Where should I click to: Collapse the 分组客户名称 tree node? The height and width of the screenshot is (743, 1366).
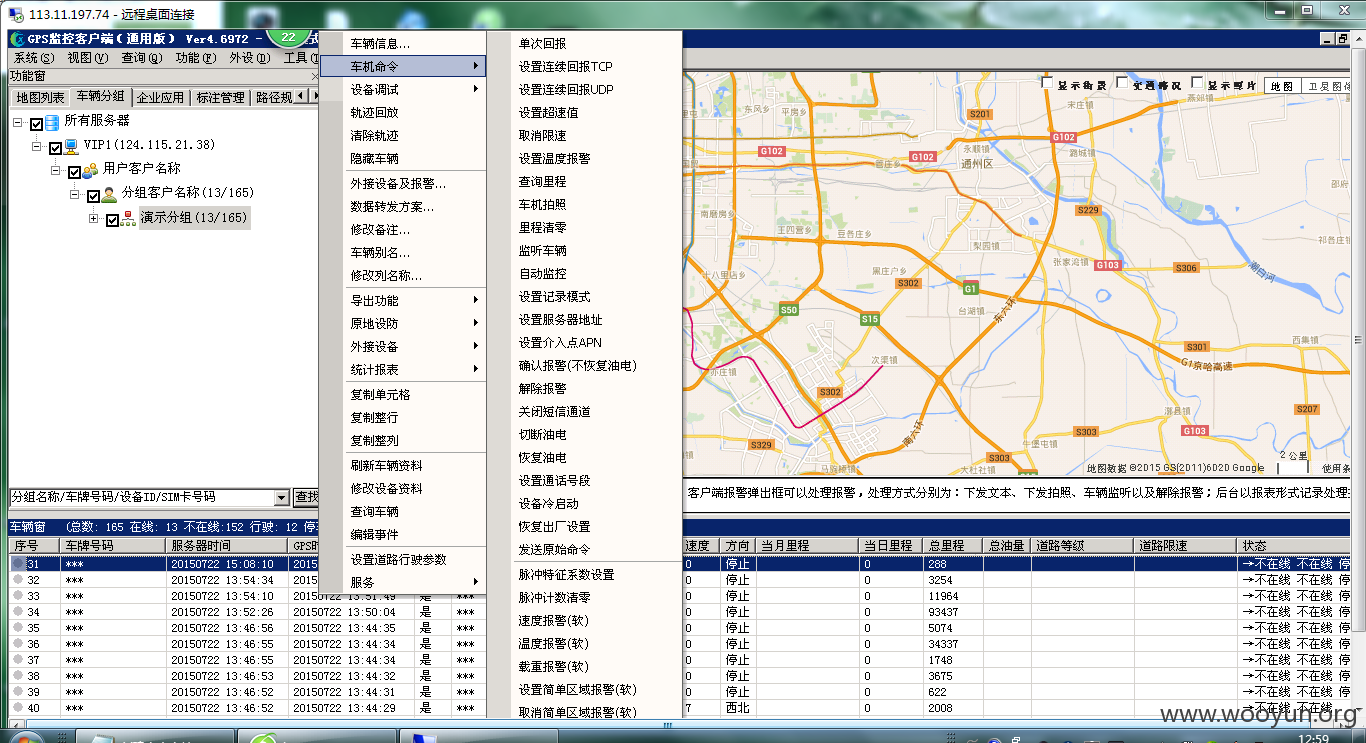coord(75,194)
